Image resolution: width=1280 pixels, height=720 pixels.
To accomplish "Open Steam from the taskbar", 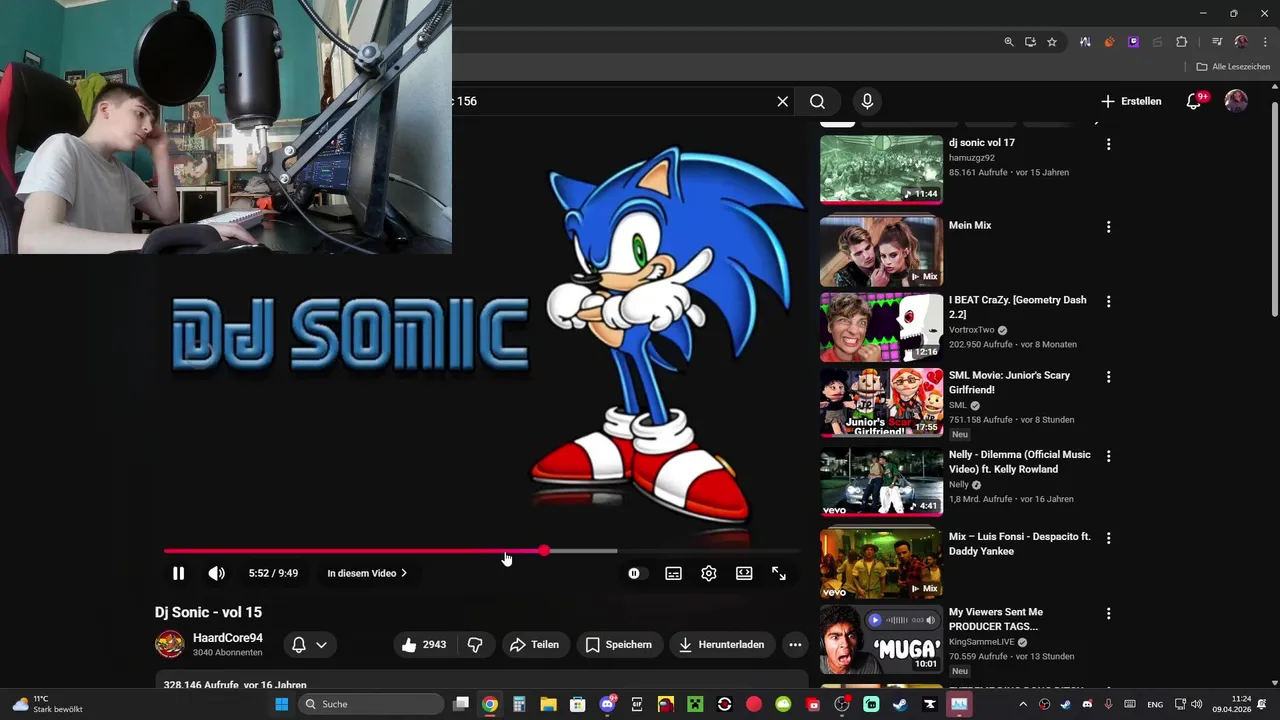I will point(900,704).
